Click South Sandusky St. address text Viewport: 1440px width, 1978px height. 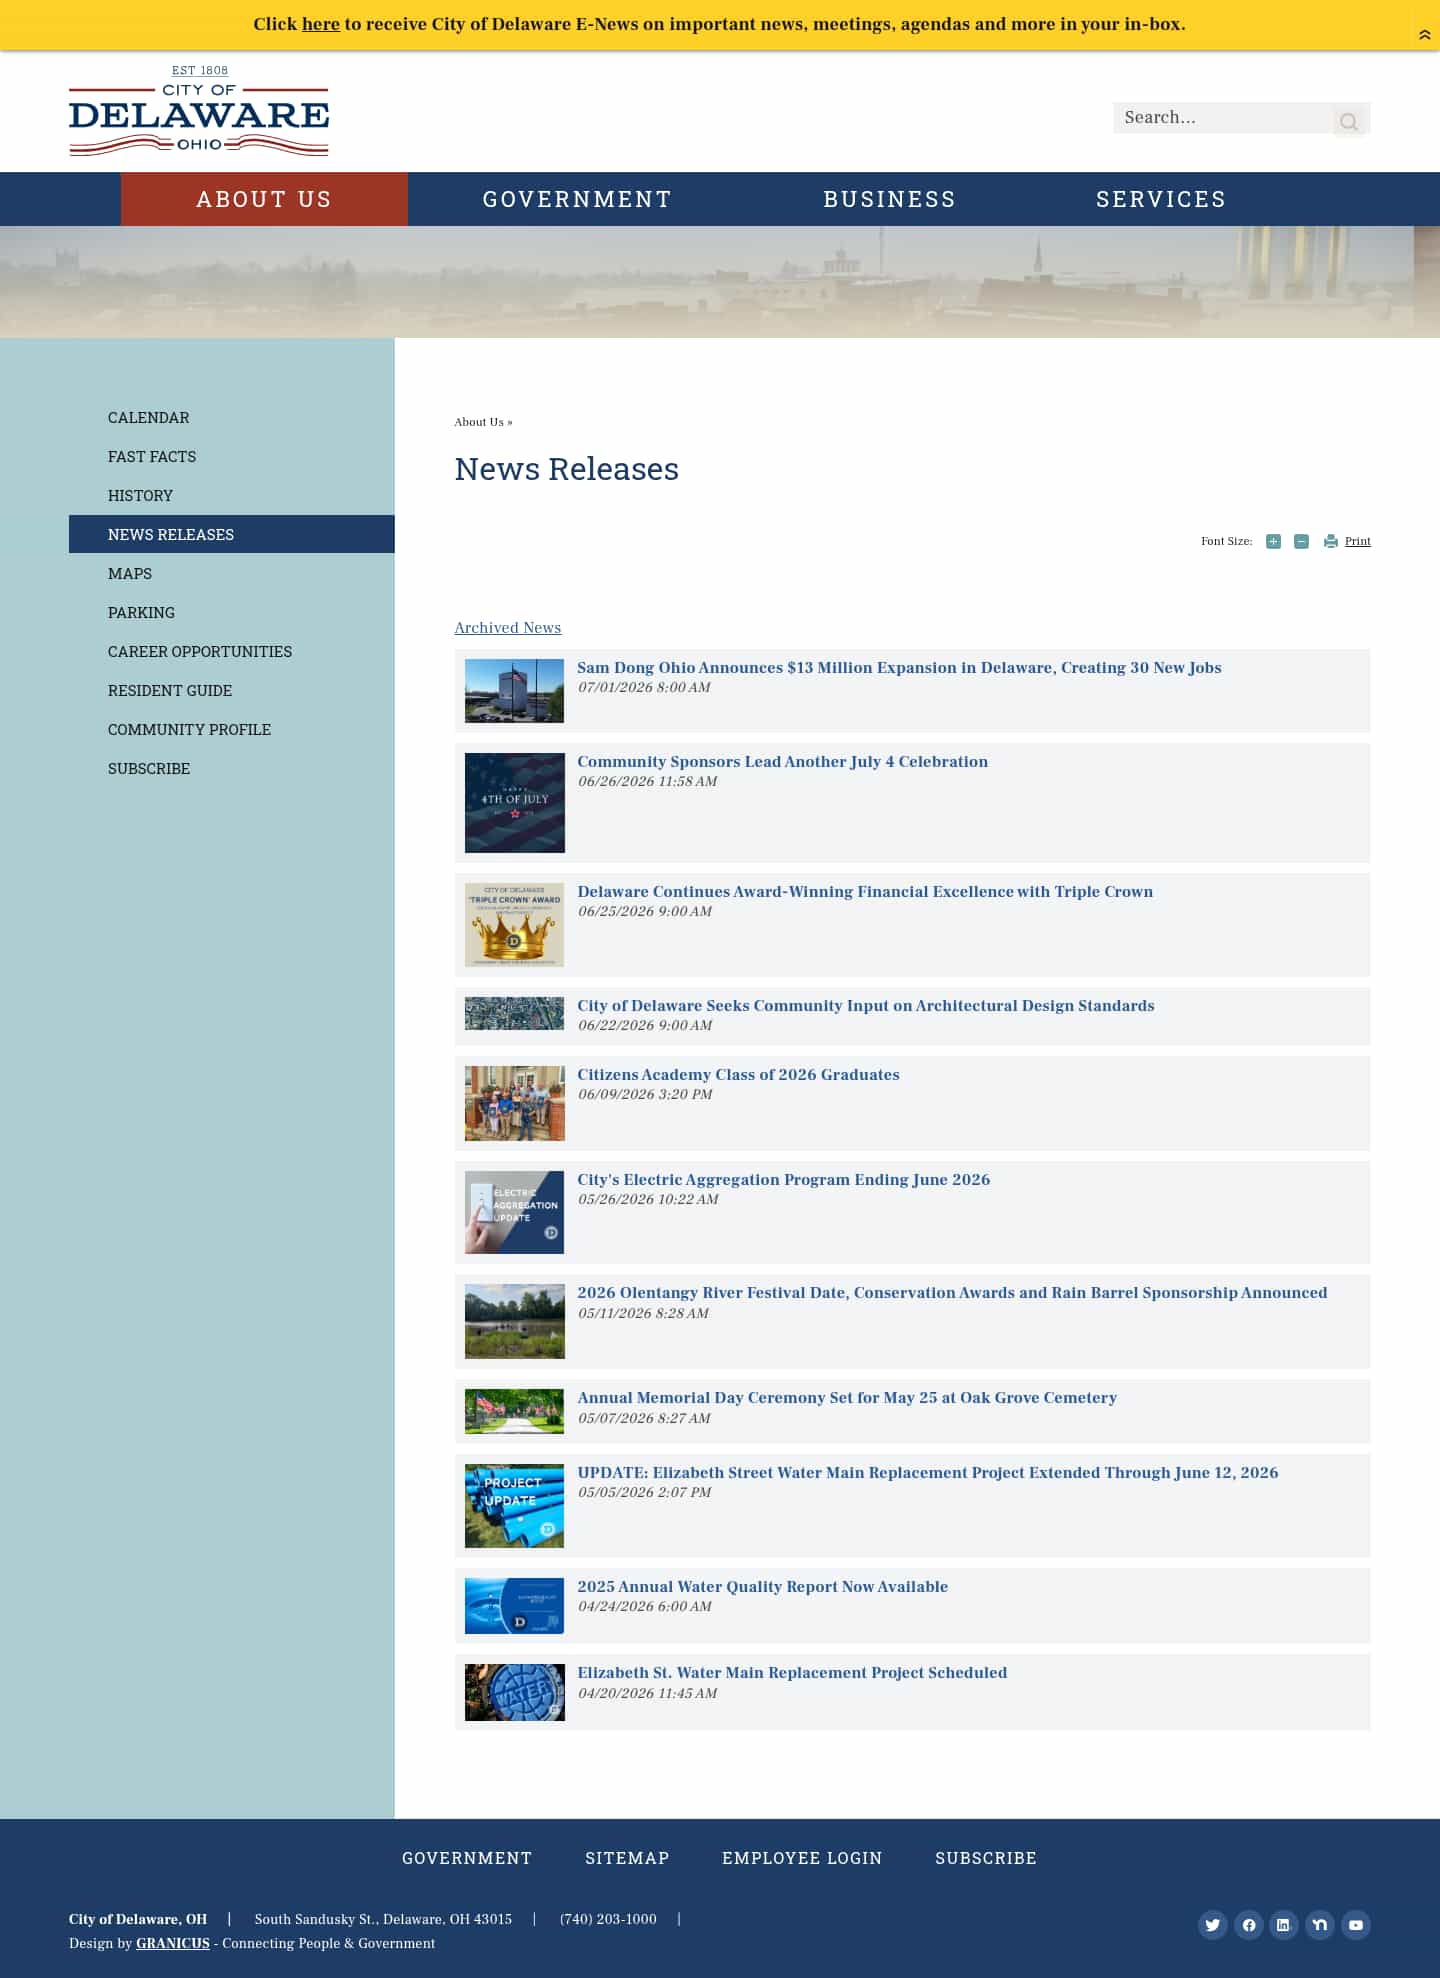pyautogui.click(x=383, y=1919)
